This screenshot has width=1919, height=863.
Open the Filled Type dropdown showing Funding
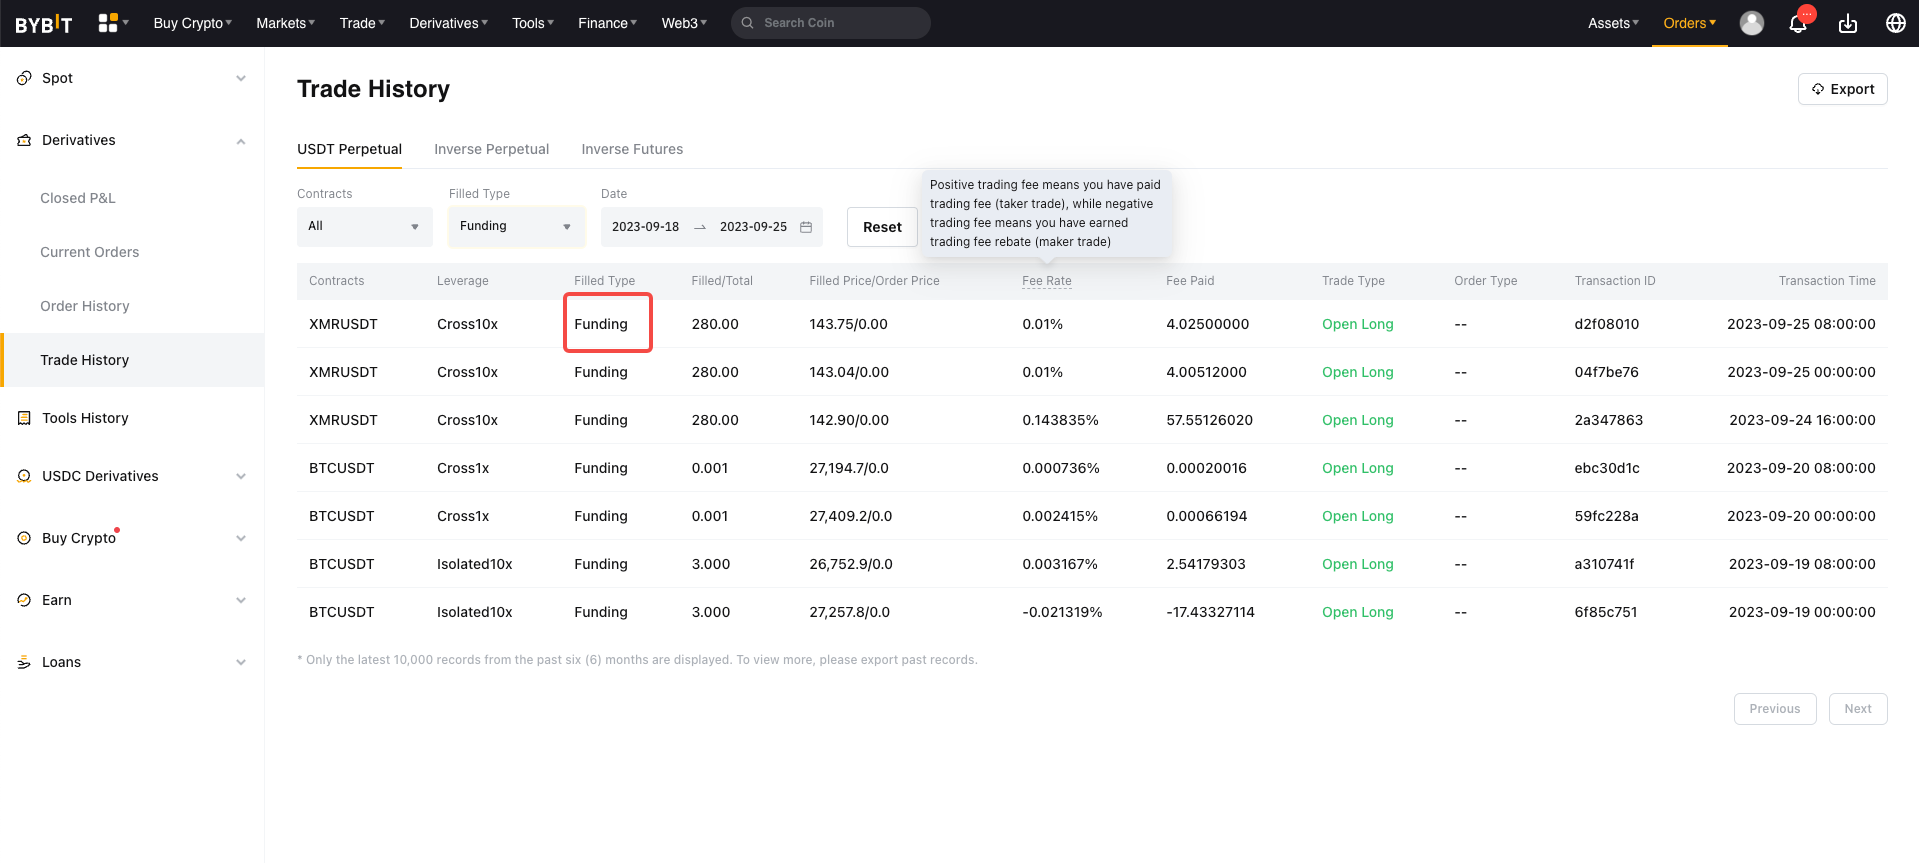[x=515, y=227]
